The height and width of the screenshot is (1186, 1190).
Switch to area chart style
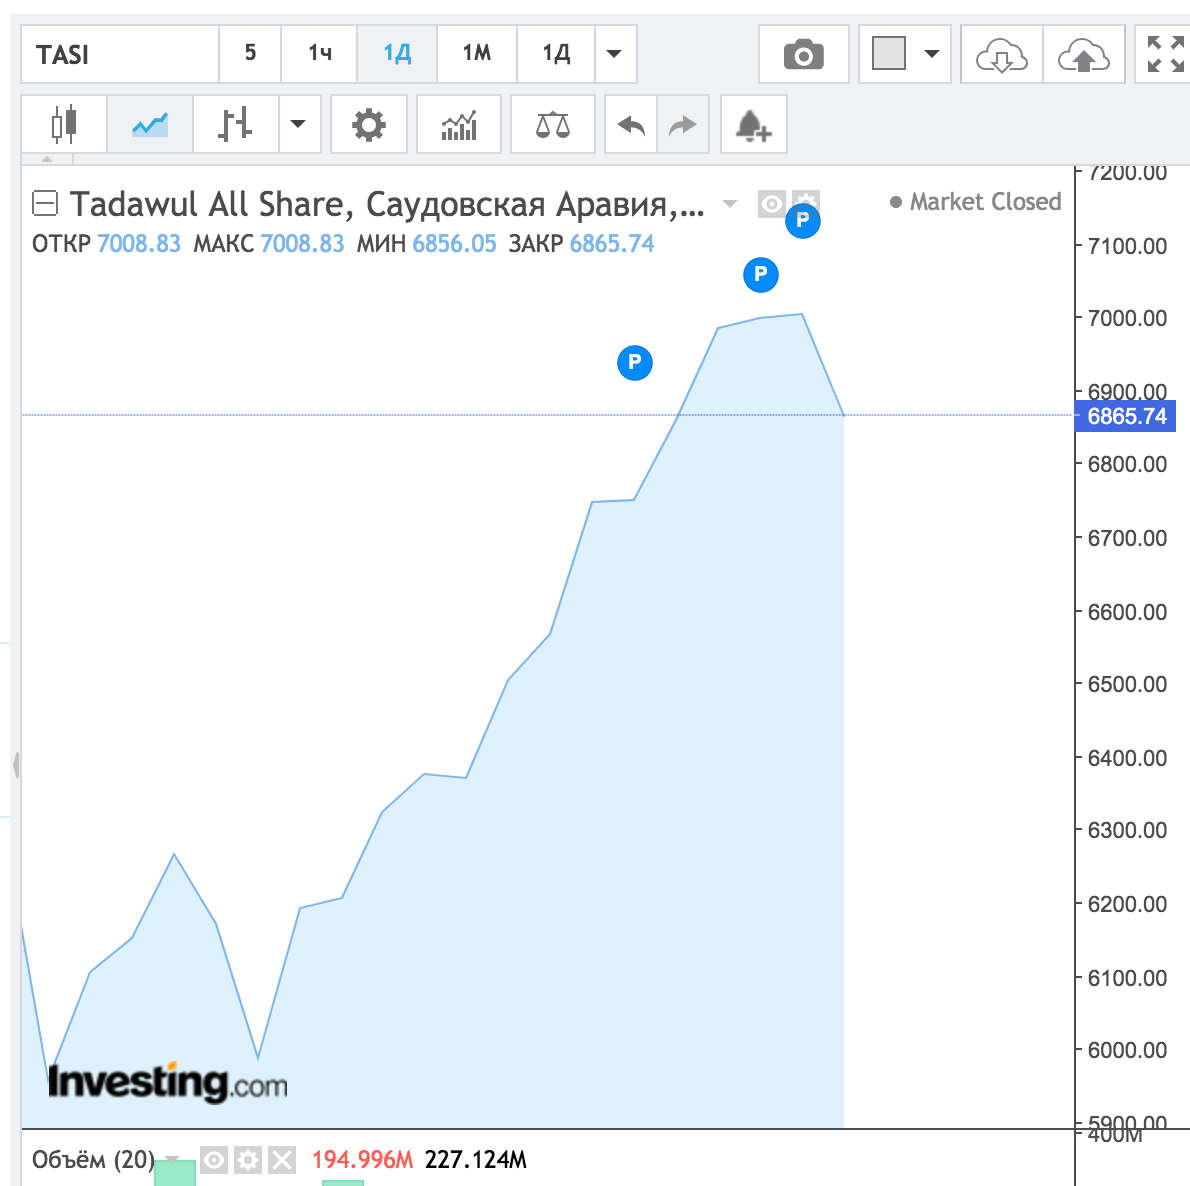(x=150, y=124)
